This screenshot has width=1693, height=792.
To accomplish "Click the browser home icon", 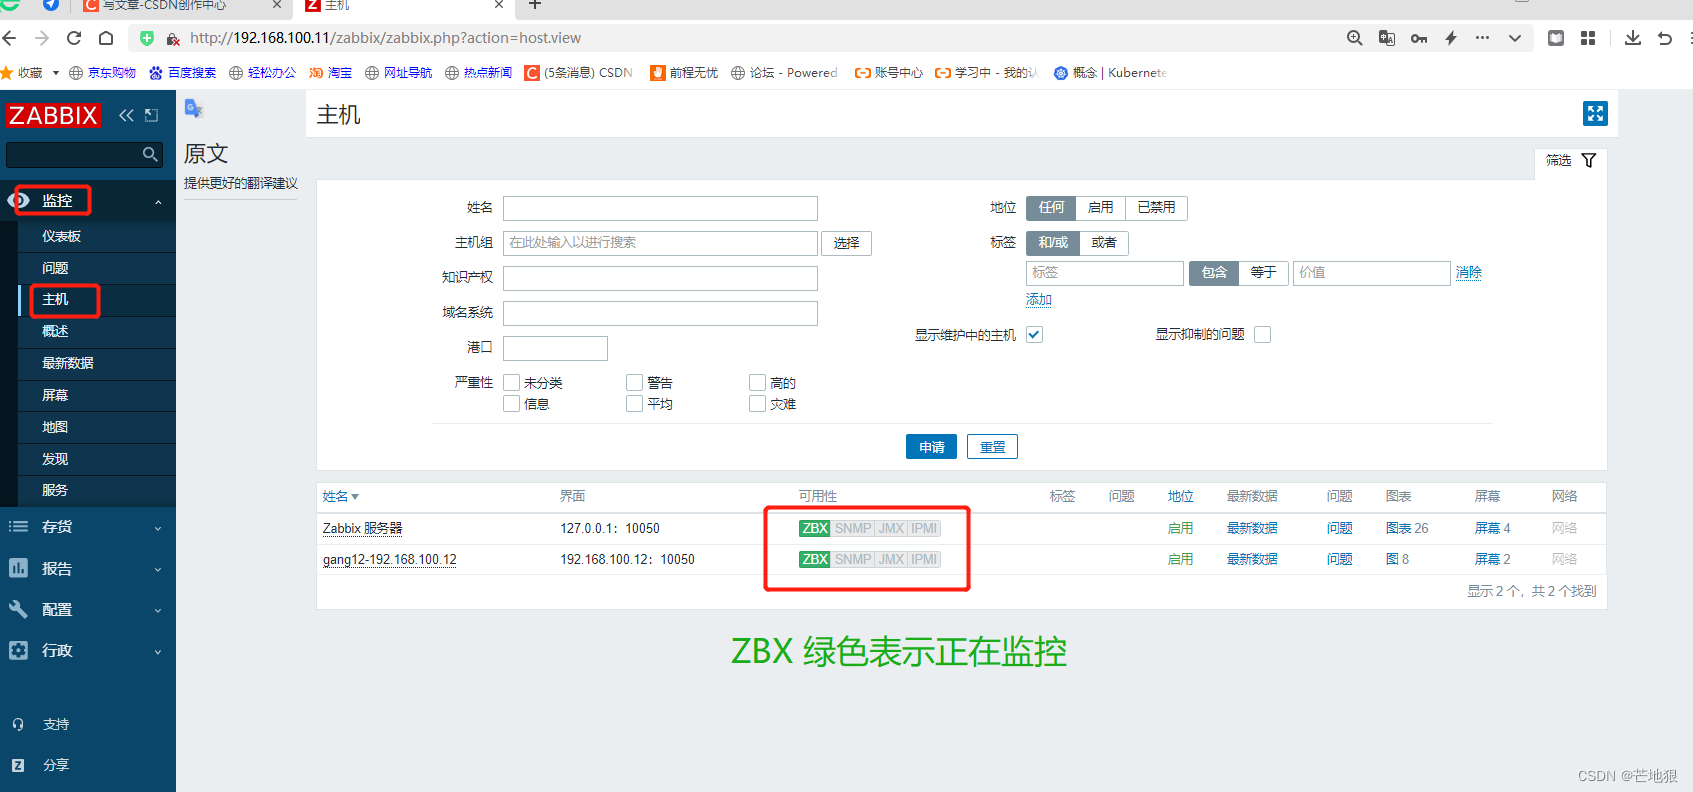I will [106, 38].
